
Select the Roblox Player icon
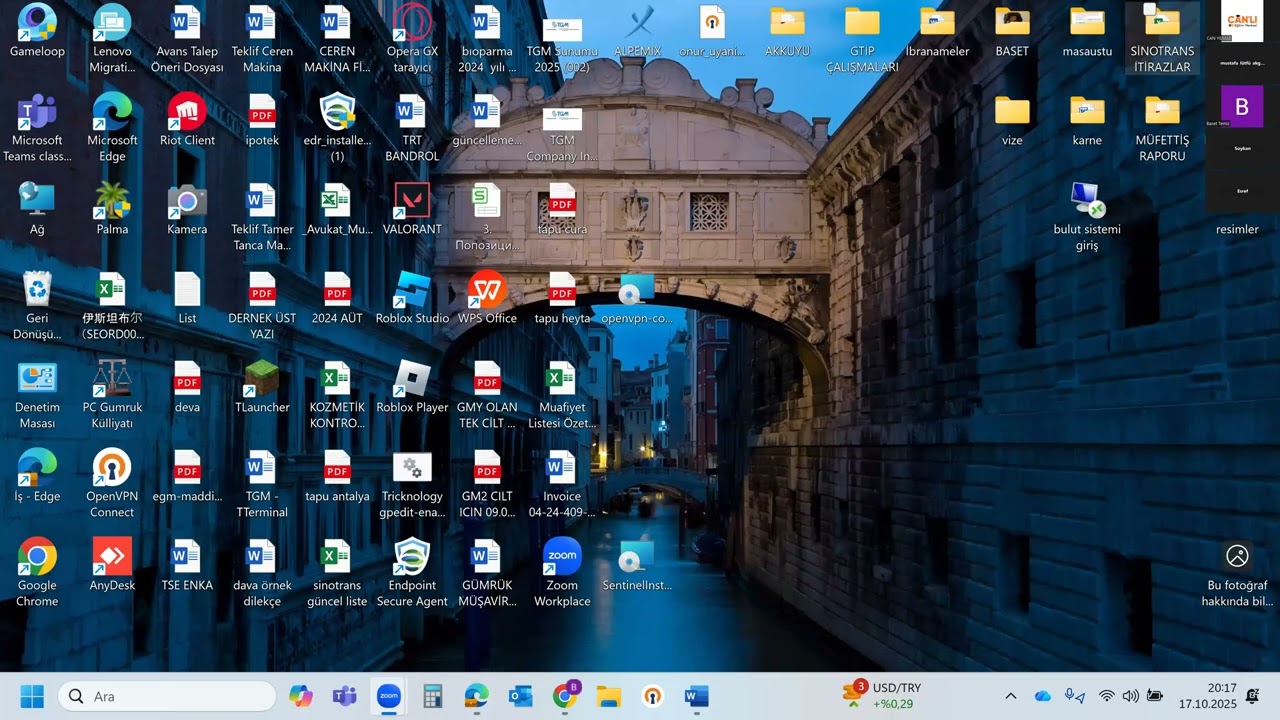(x=412, y=388)
